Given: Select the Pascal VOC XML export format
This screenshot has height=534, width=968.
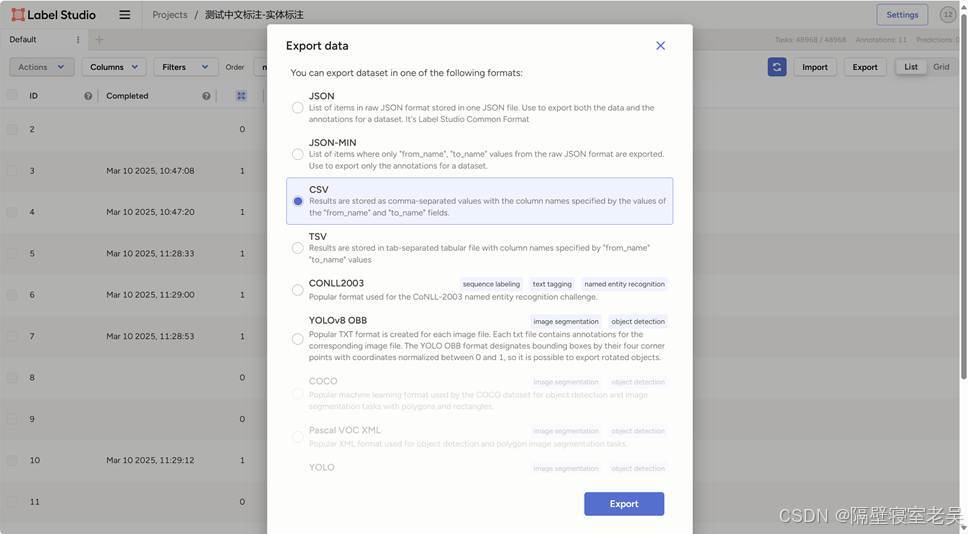Looking at the screenshot, I should coord(298,437).
